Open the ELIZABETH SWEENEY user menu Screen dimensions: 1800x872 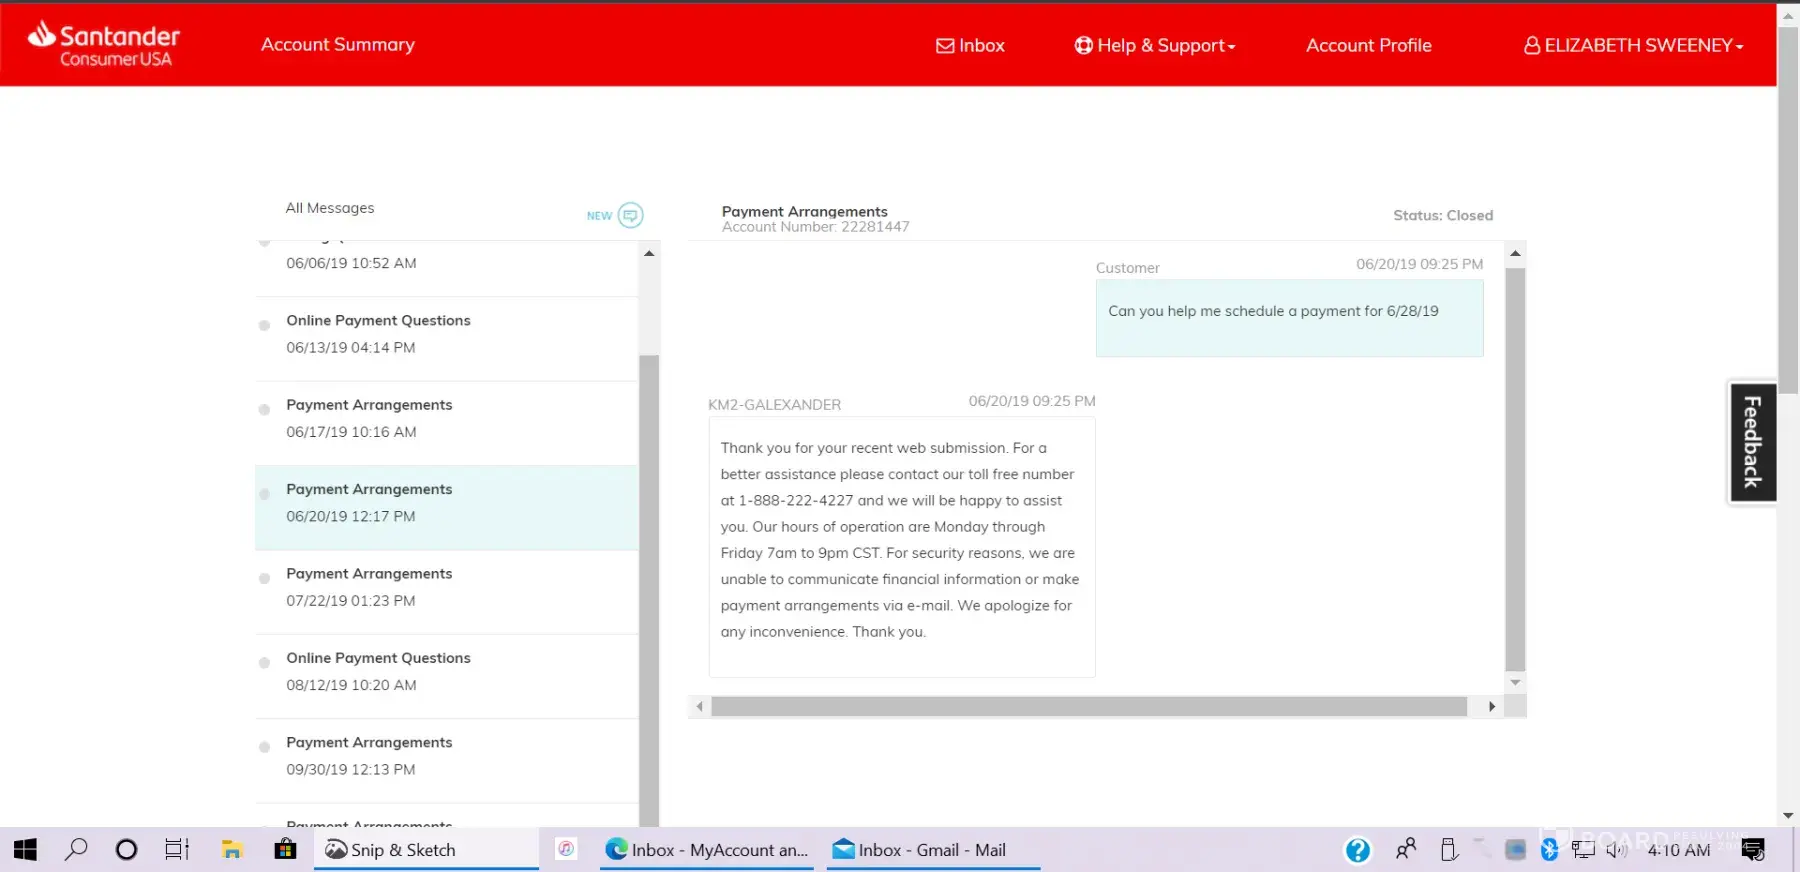(1633, 45)
